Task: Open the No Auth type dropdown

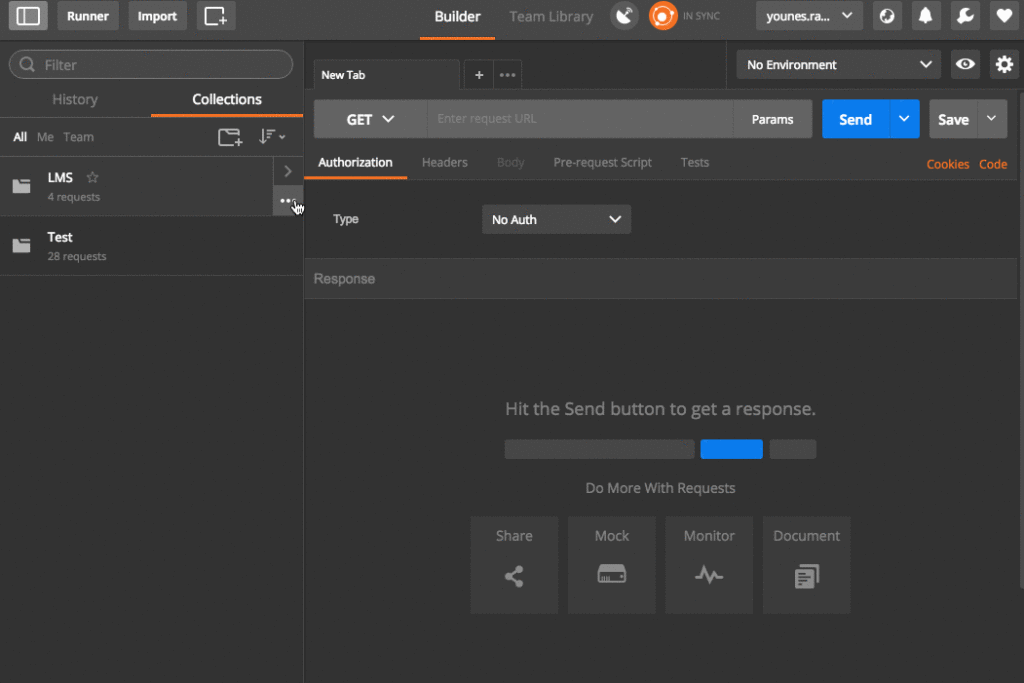Action: (x=556, y=219)
